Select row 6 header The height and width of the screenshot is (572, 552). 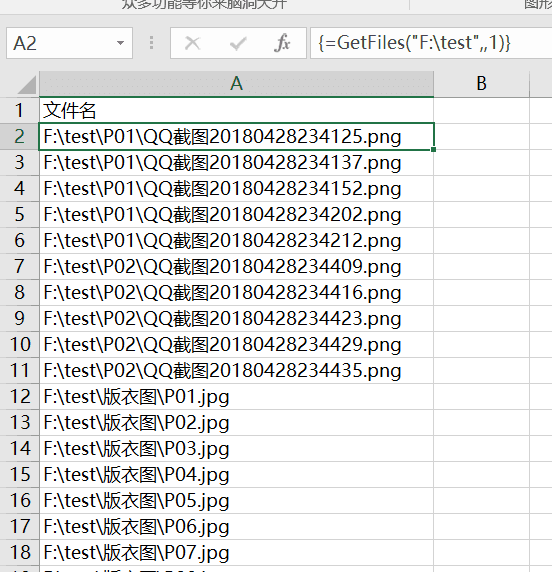pyautogui.click(x=20, y=240)
